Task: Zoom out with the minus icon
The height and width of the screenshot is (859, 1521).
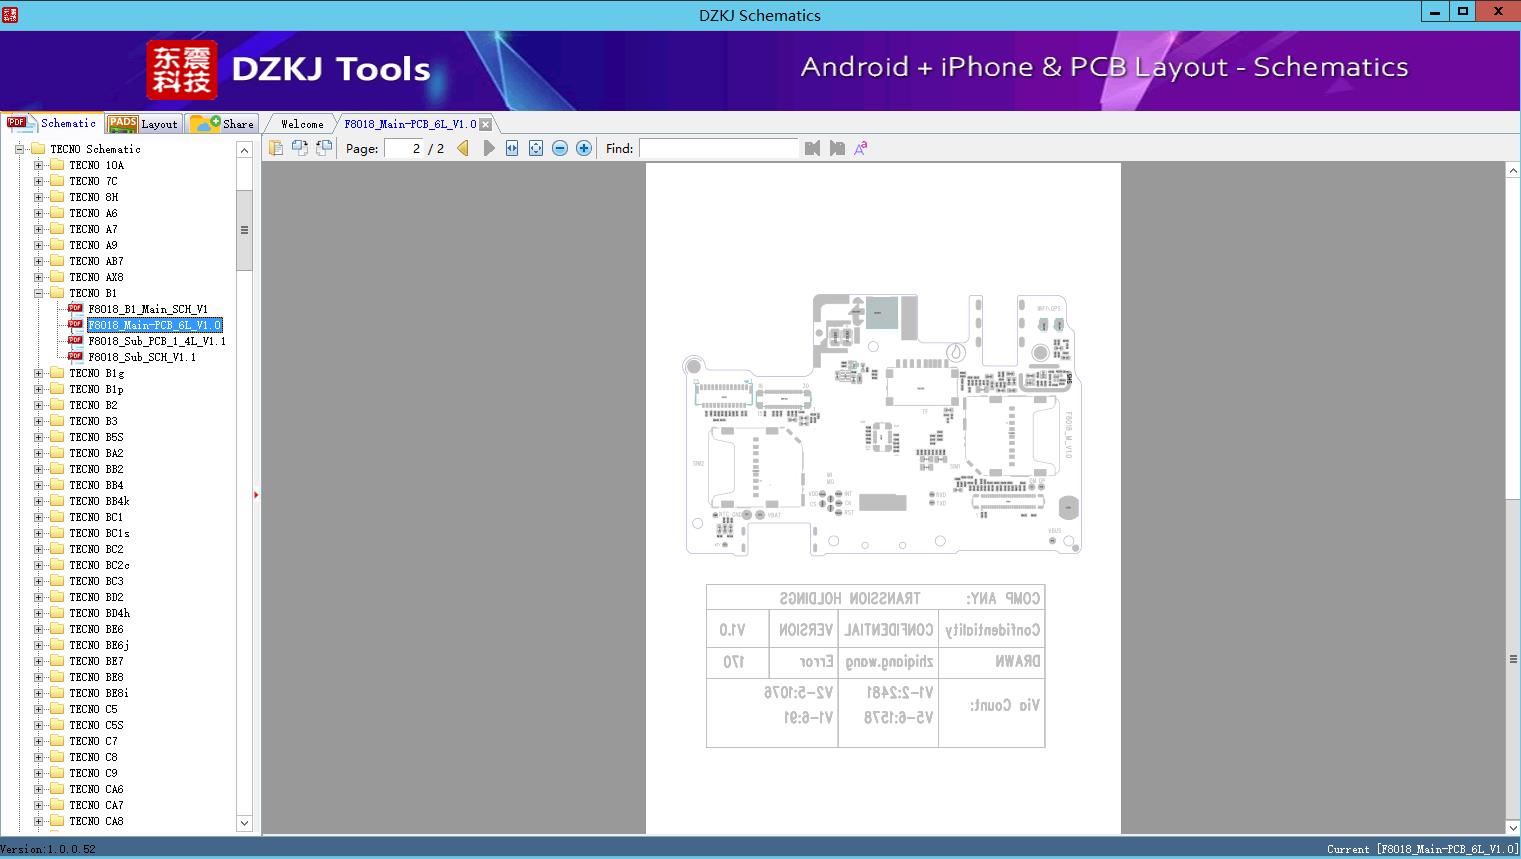Action: coord(560,148)
